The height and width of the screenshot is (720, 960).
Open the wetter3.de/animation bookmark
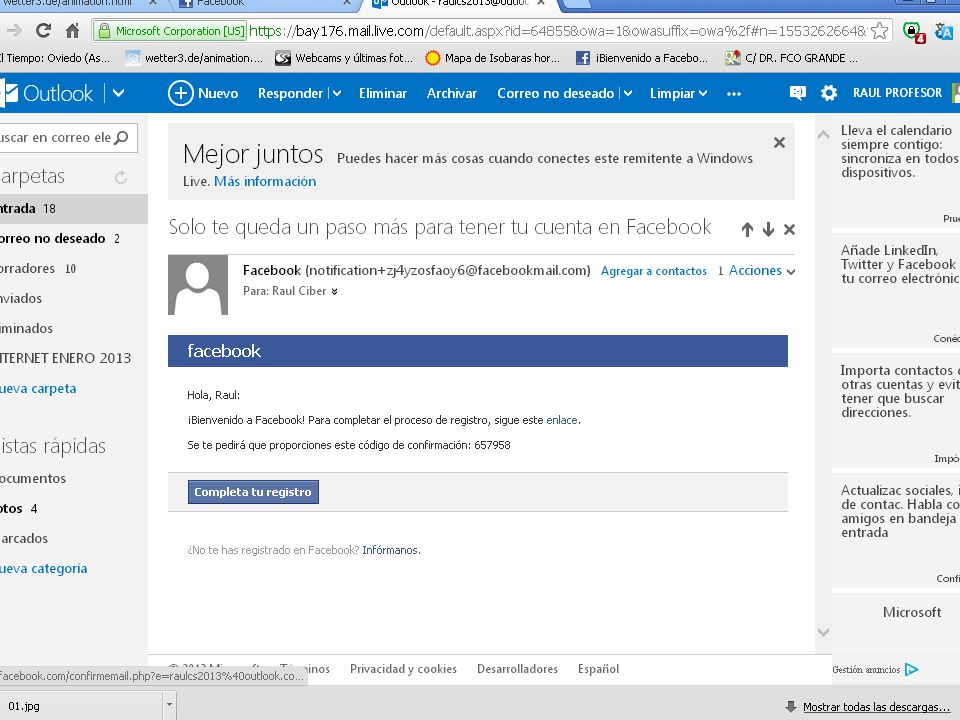[x=195, y=58]
